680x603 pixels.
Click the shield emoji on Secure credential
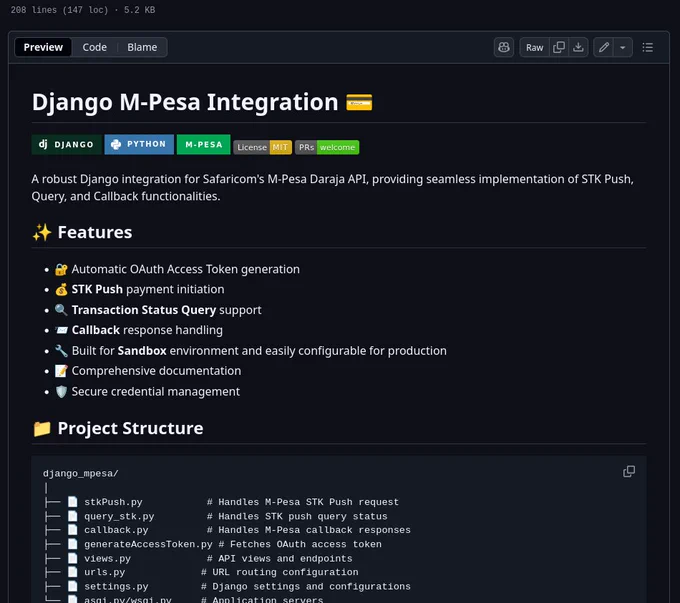(61, 392)
